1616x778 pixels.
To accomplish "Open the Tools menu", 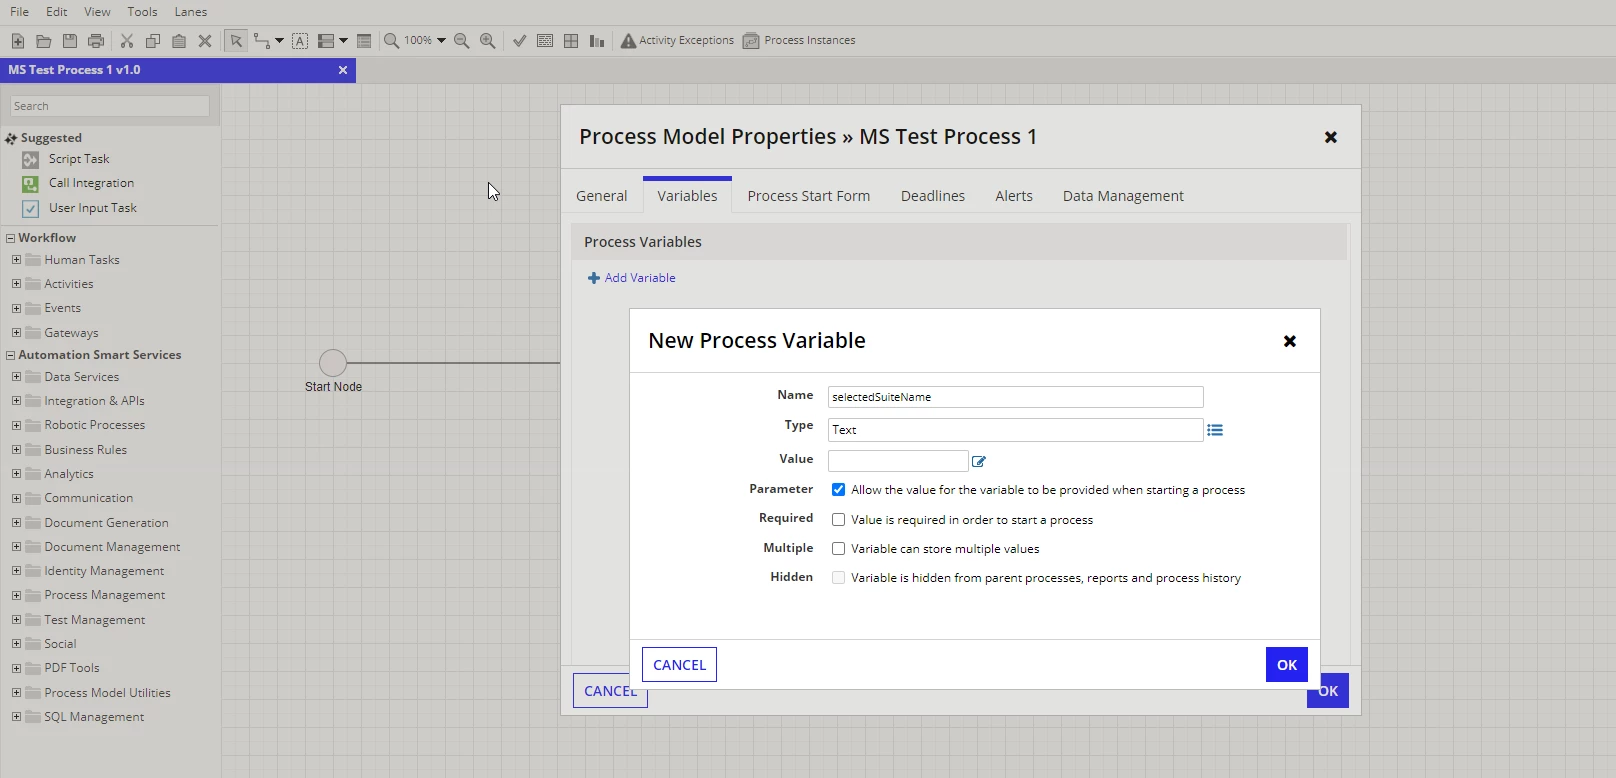I will pyautogui.click(x=143, y=12).
